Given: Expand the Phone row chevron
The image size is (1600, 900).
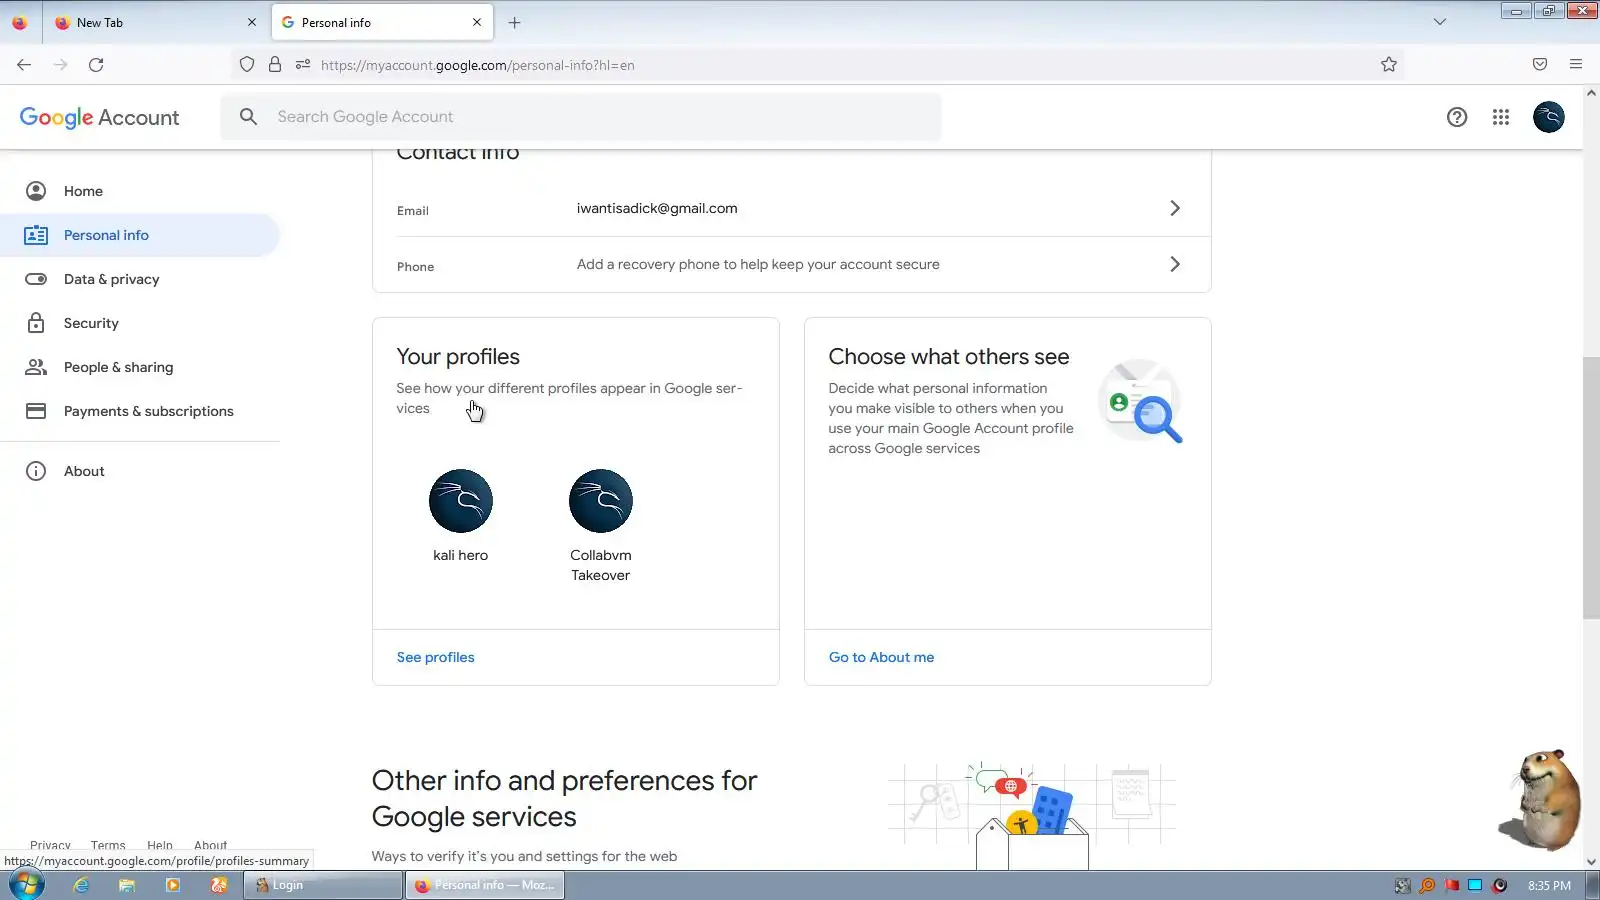Looking at the screenshot, I should pos(1175,264).
